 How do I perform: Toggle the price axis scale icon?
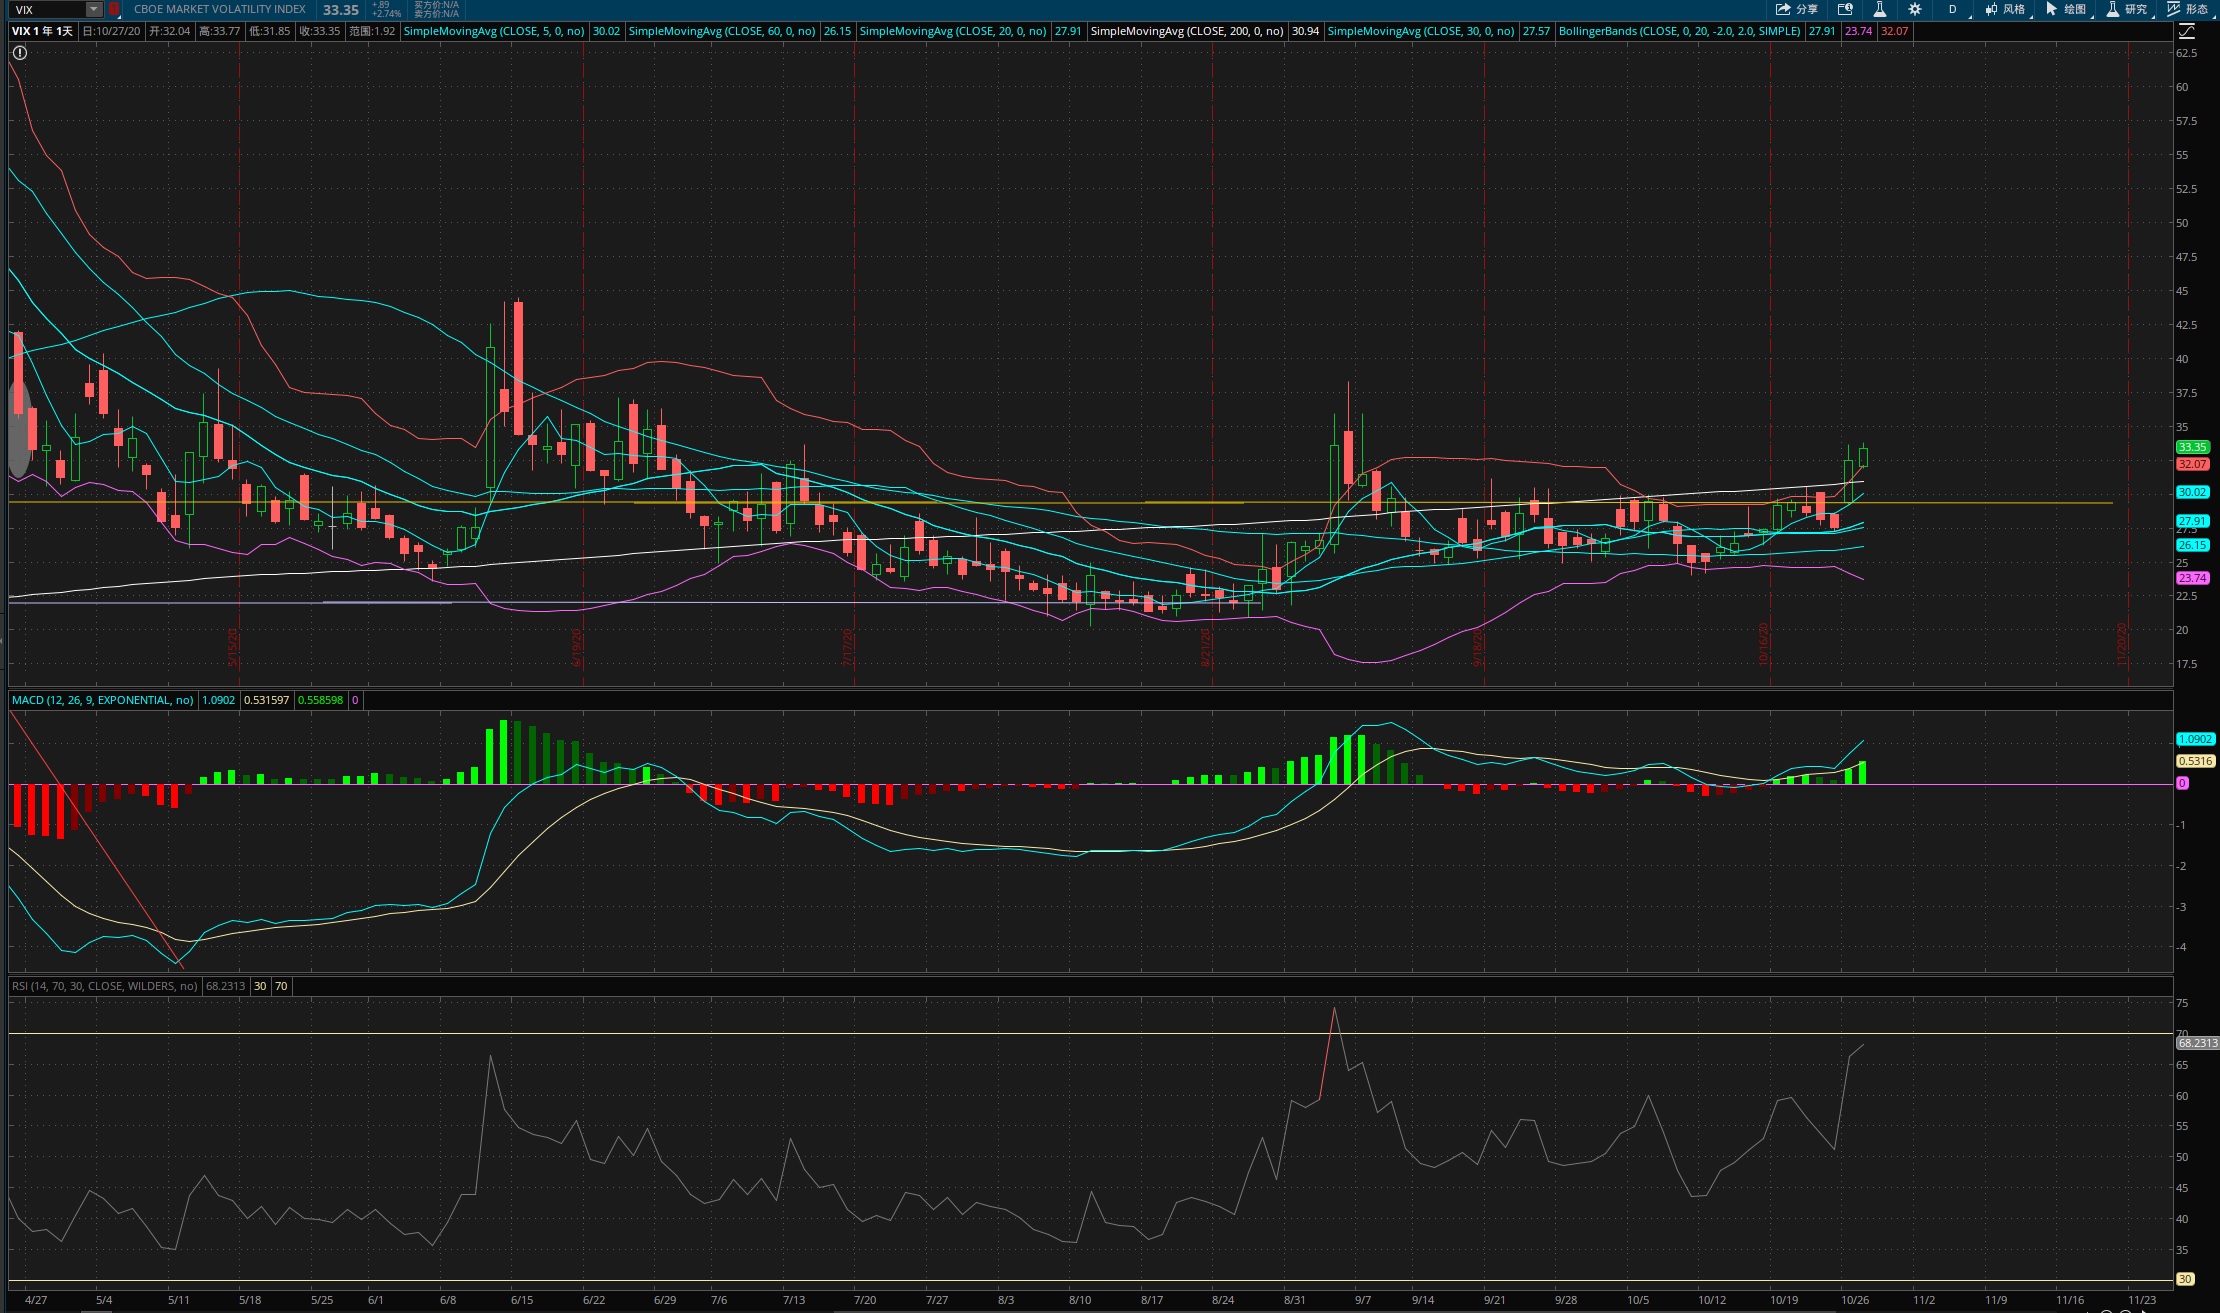2186,31
